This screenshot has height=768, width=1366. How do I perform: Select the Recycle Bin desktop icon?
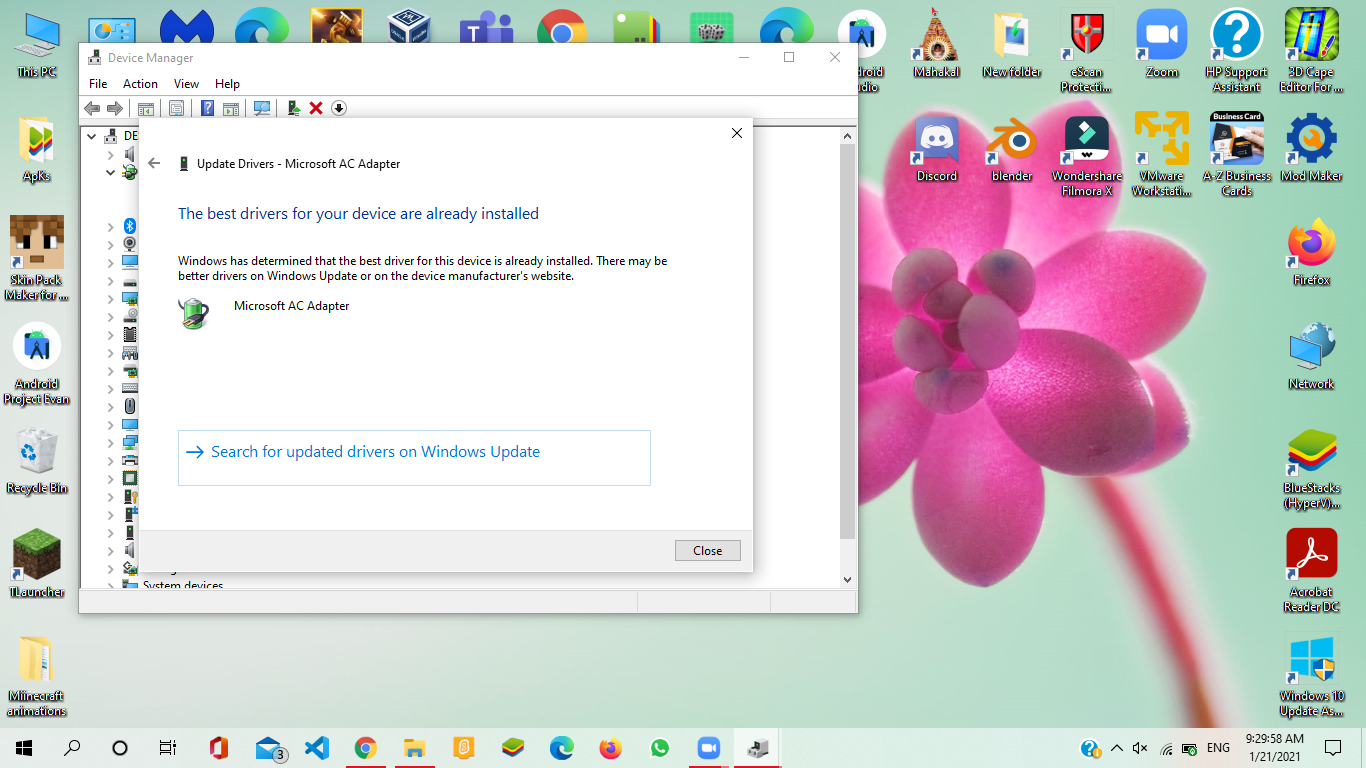point(37,461)
